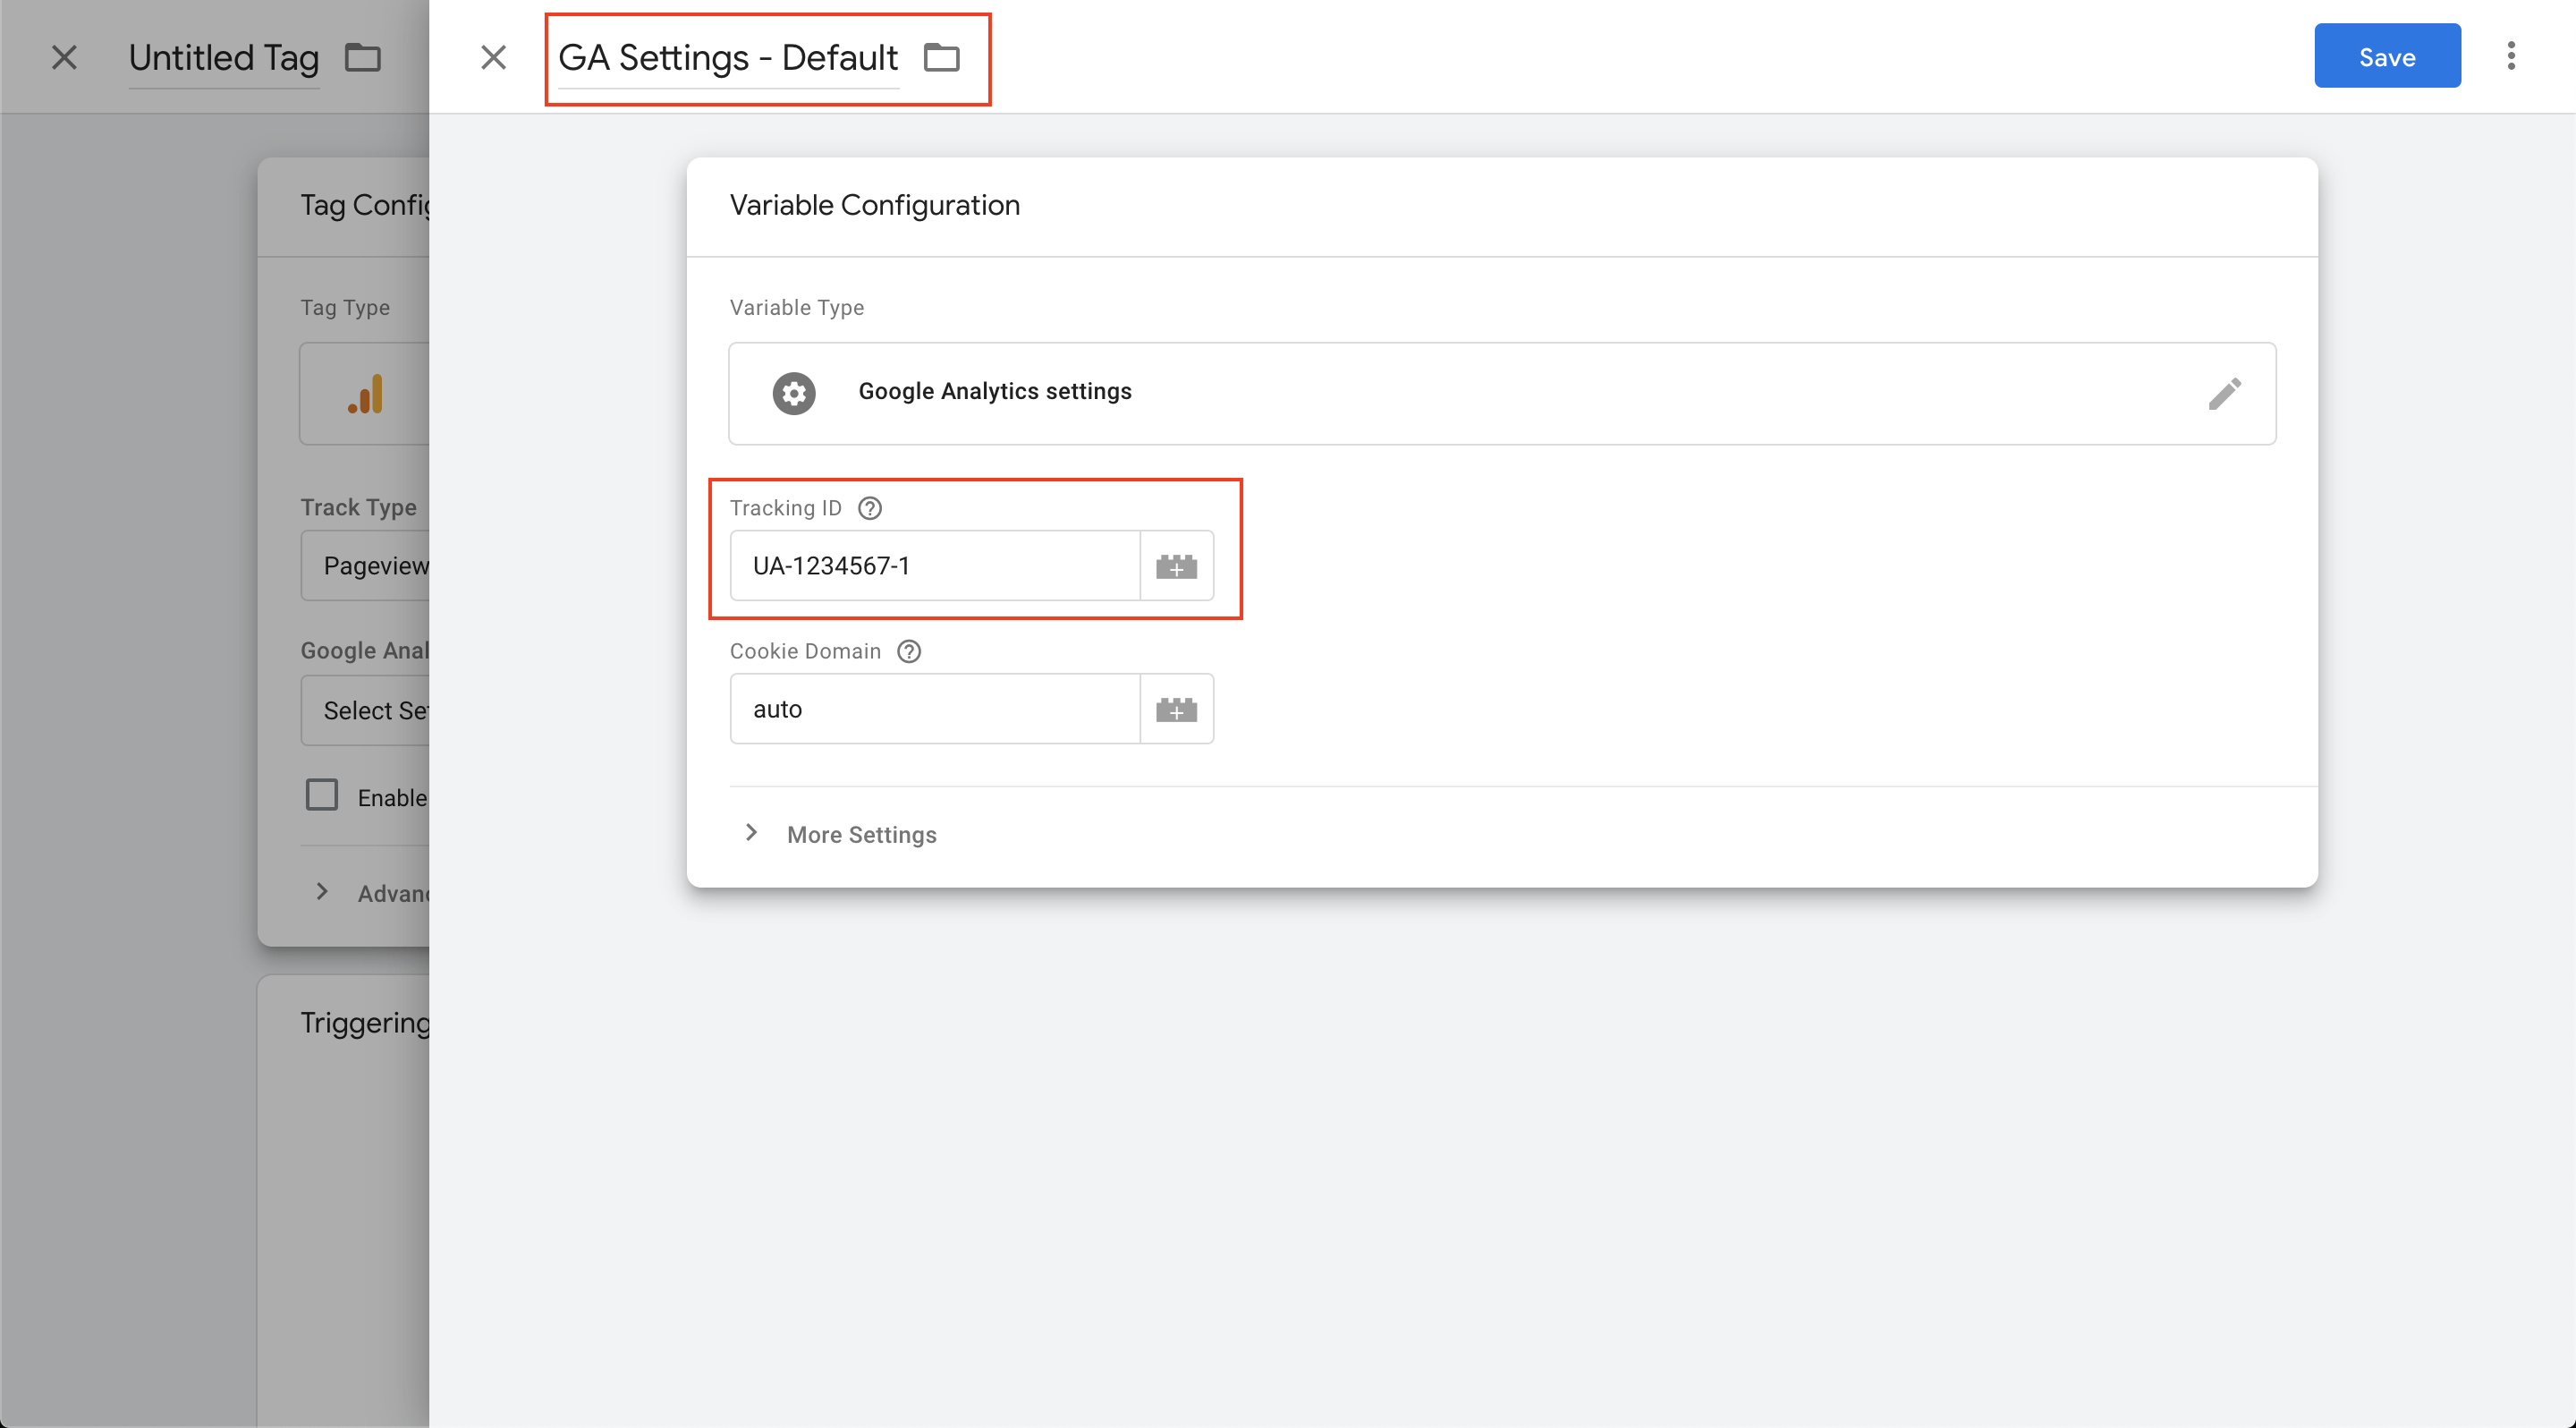Open the three-dot more actions menu
The image size is (2576, 1428).
[2510, 56]
